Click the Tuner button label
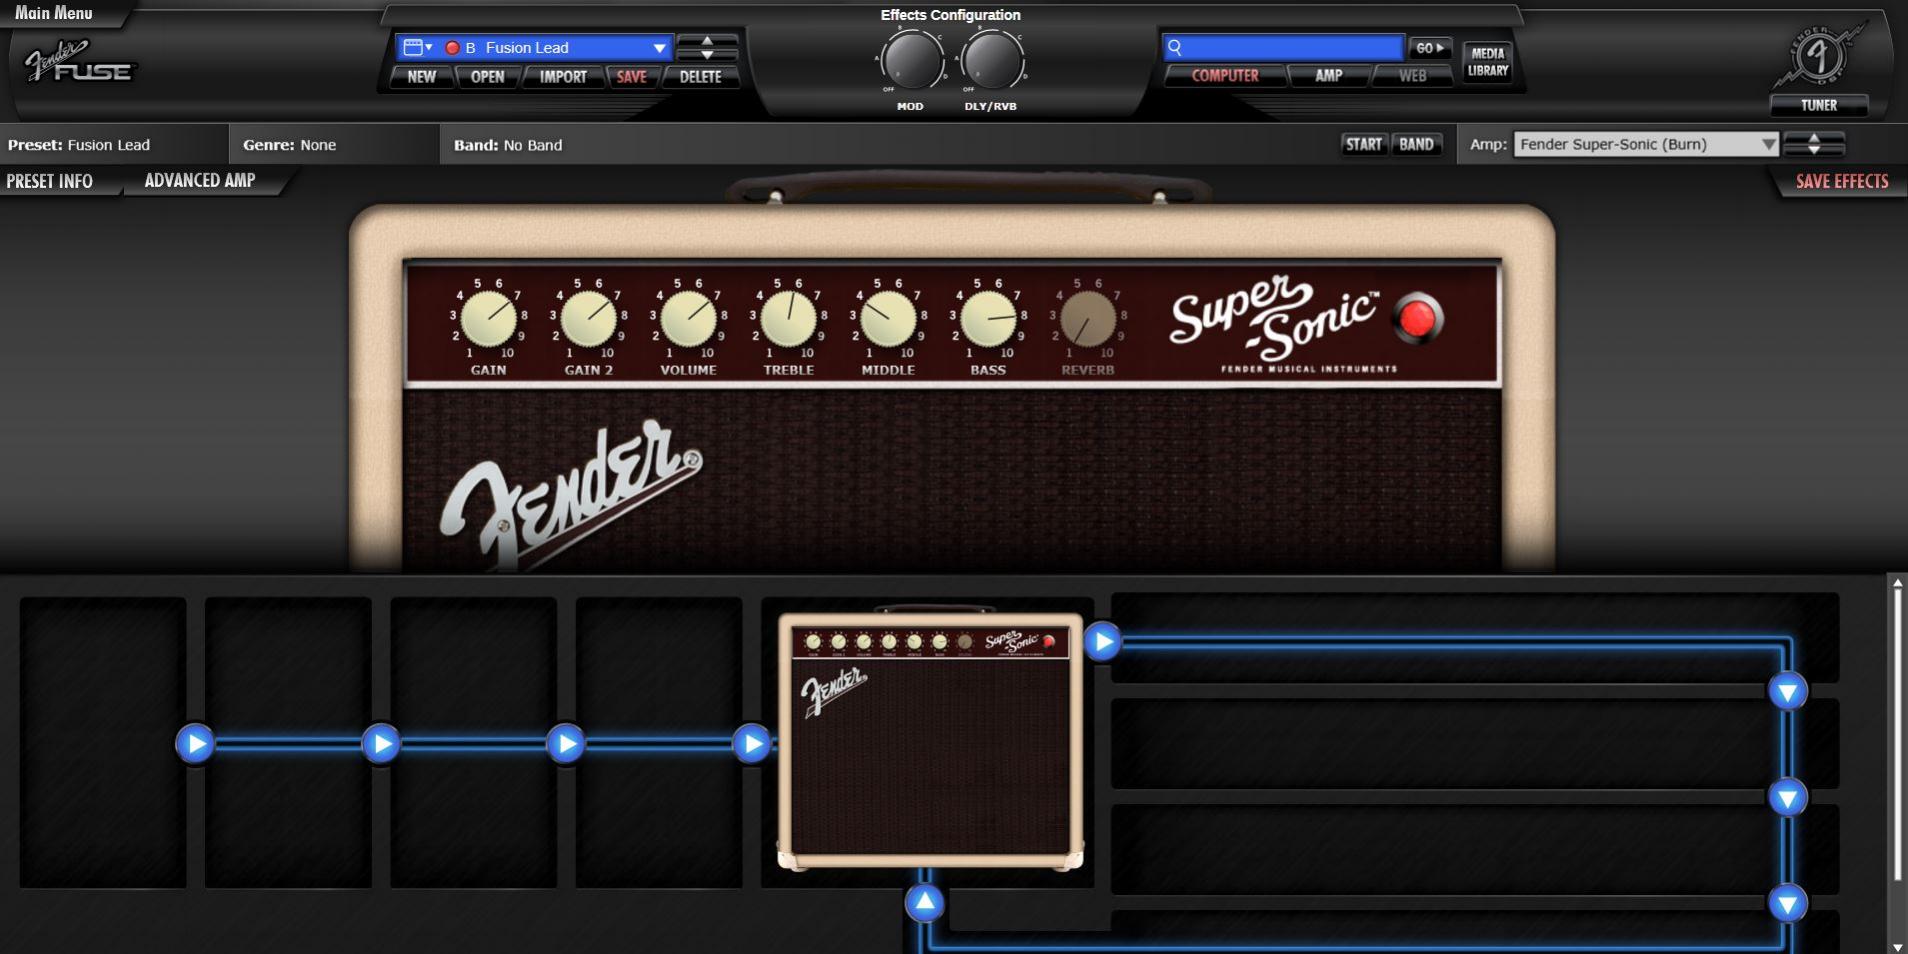 click(1819, 105)
